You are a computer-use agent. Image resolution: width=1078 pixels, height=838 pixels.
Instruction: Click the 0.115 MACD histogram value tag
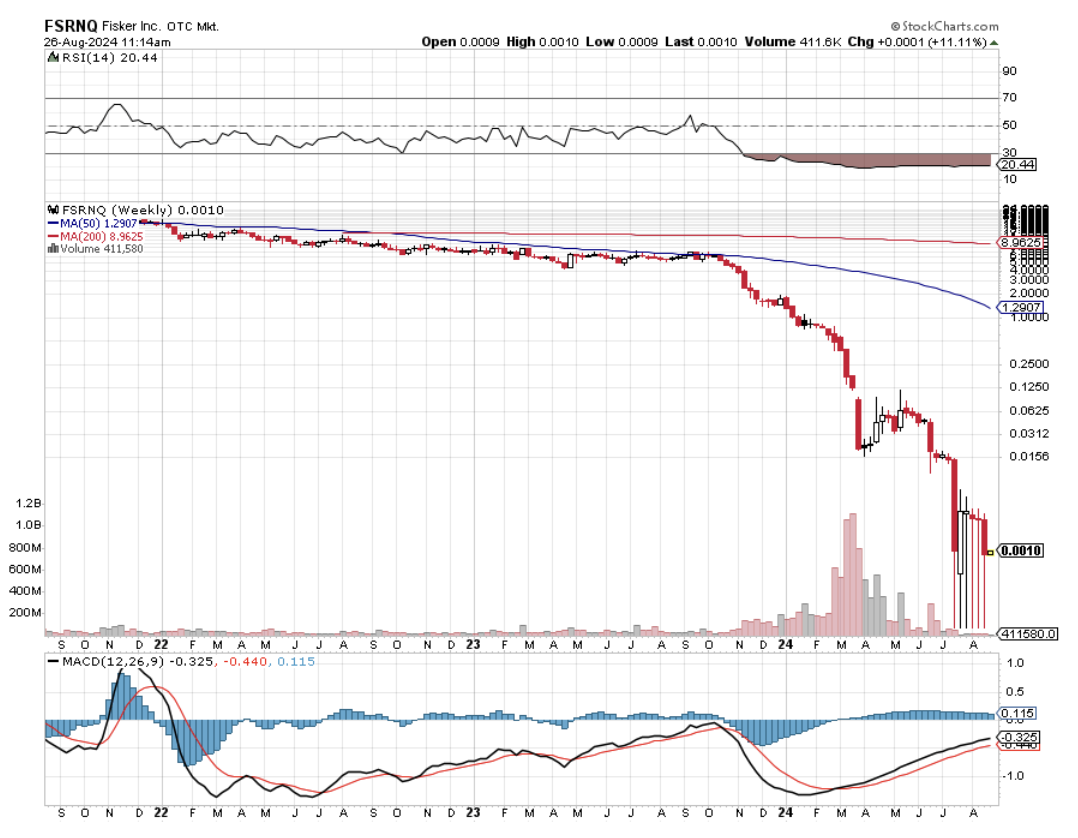1016,713
